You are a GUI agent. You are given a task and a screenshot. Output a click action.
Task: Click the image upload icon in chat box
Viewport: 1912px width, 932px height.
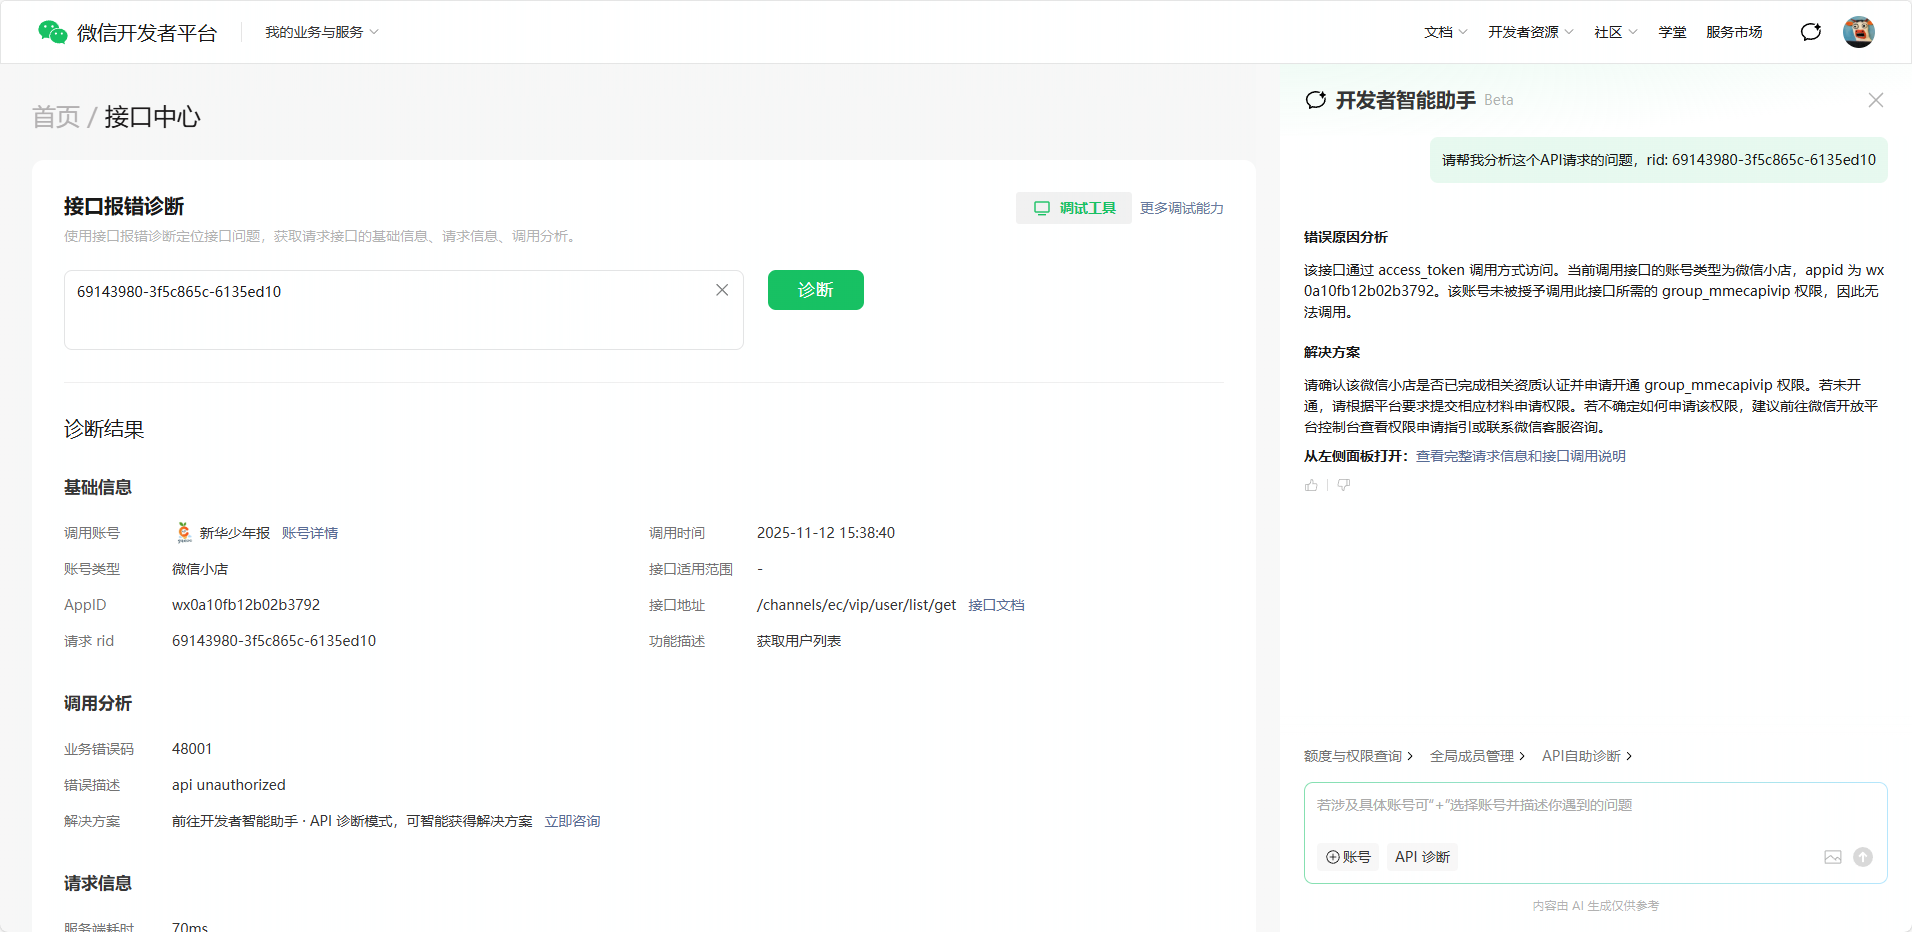(1833, 857)
